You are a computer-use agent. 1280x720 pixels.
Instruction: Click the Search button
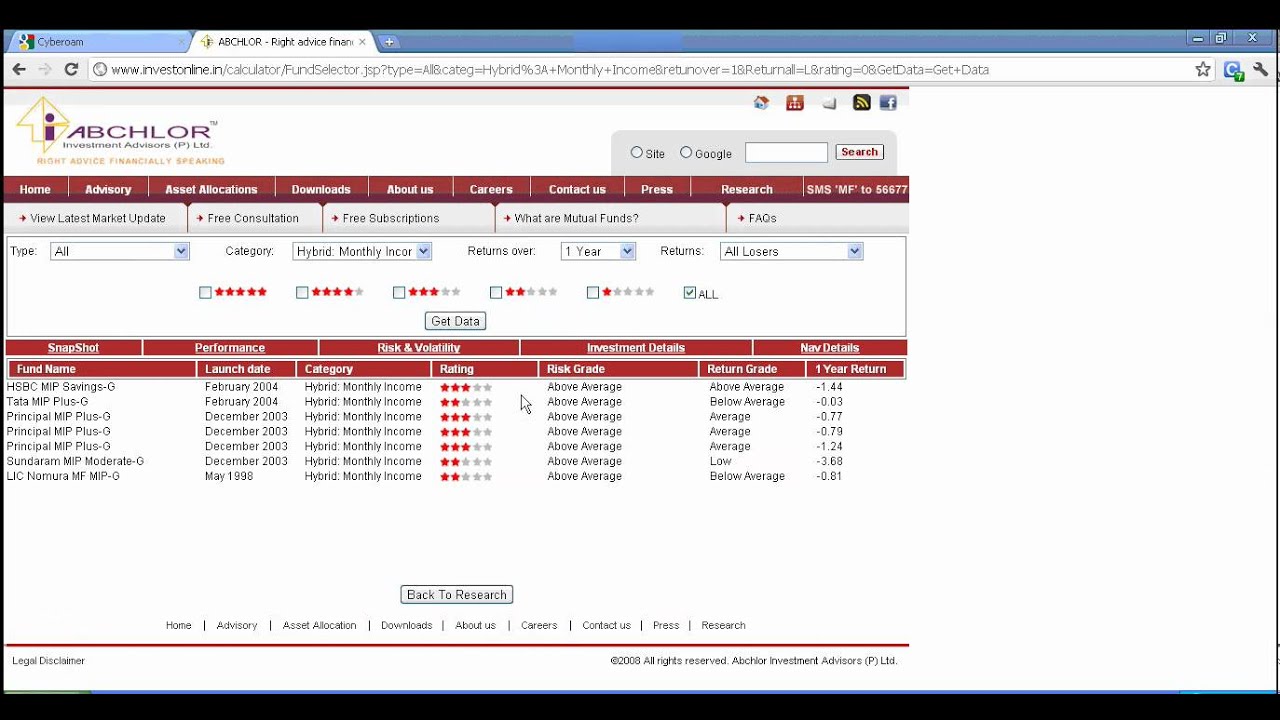coord(860,152)
